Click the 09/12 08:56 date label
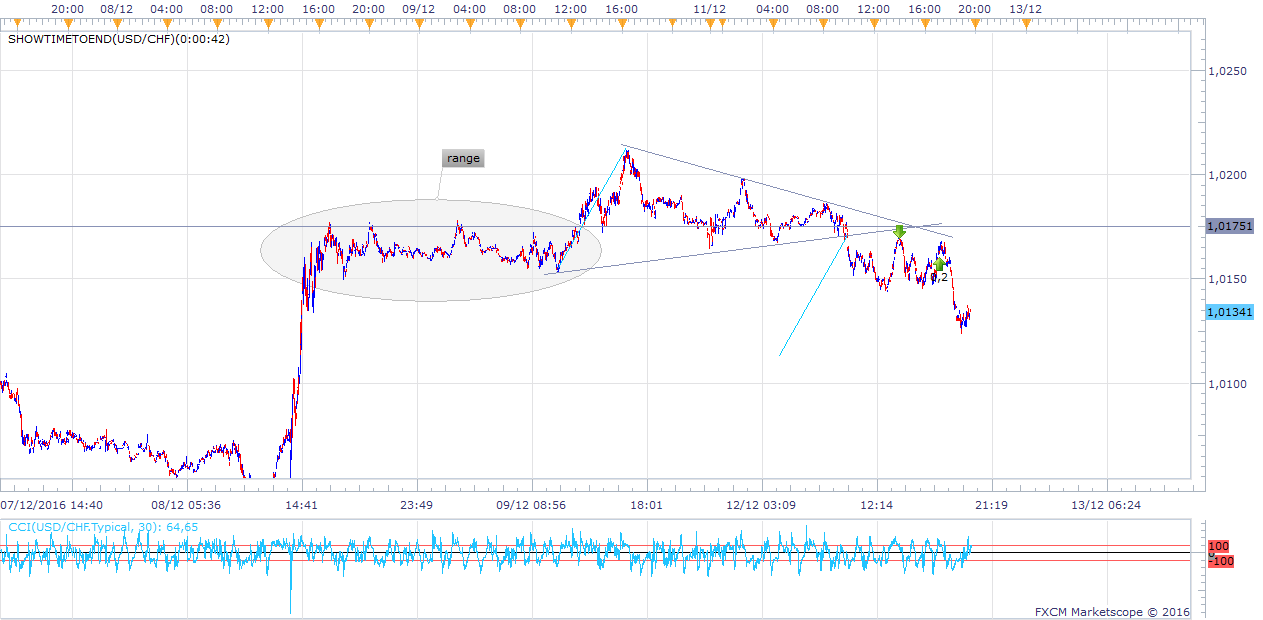The image size is (1263, 620). 531,505
